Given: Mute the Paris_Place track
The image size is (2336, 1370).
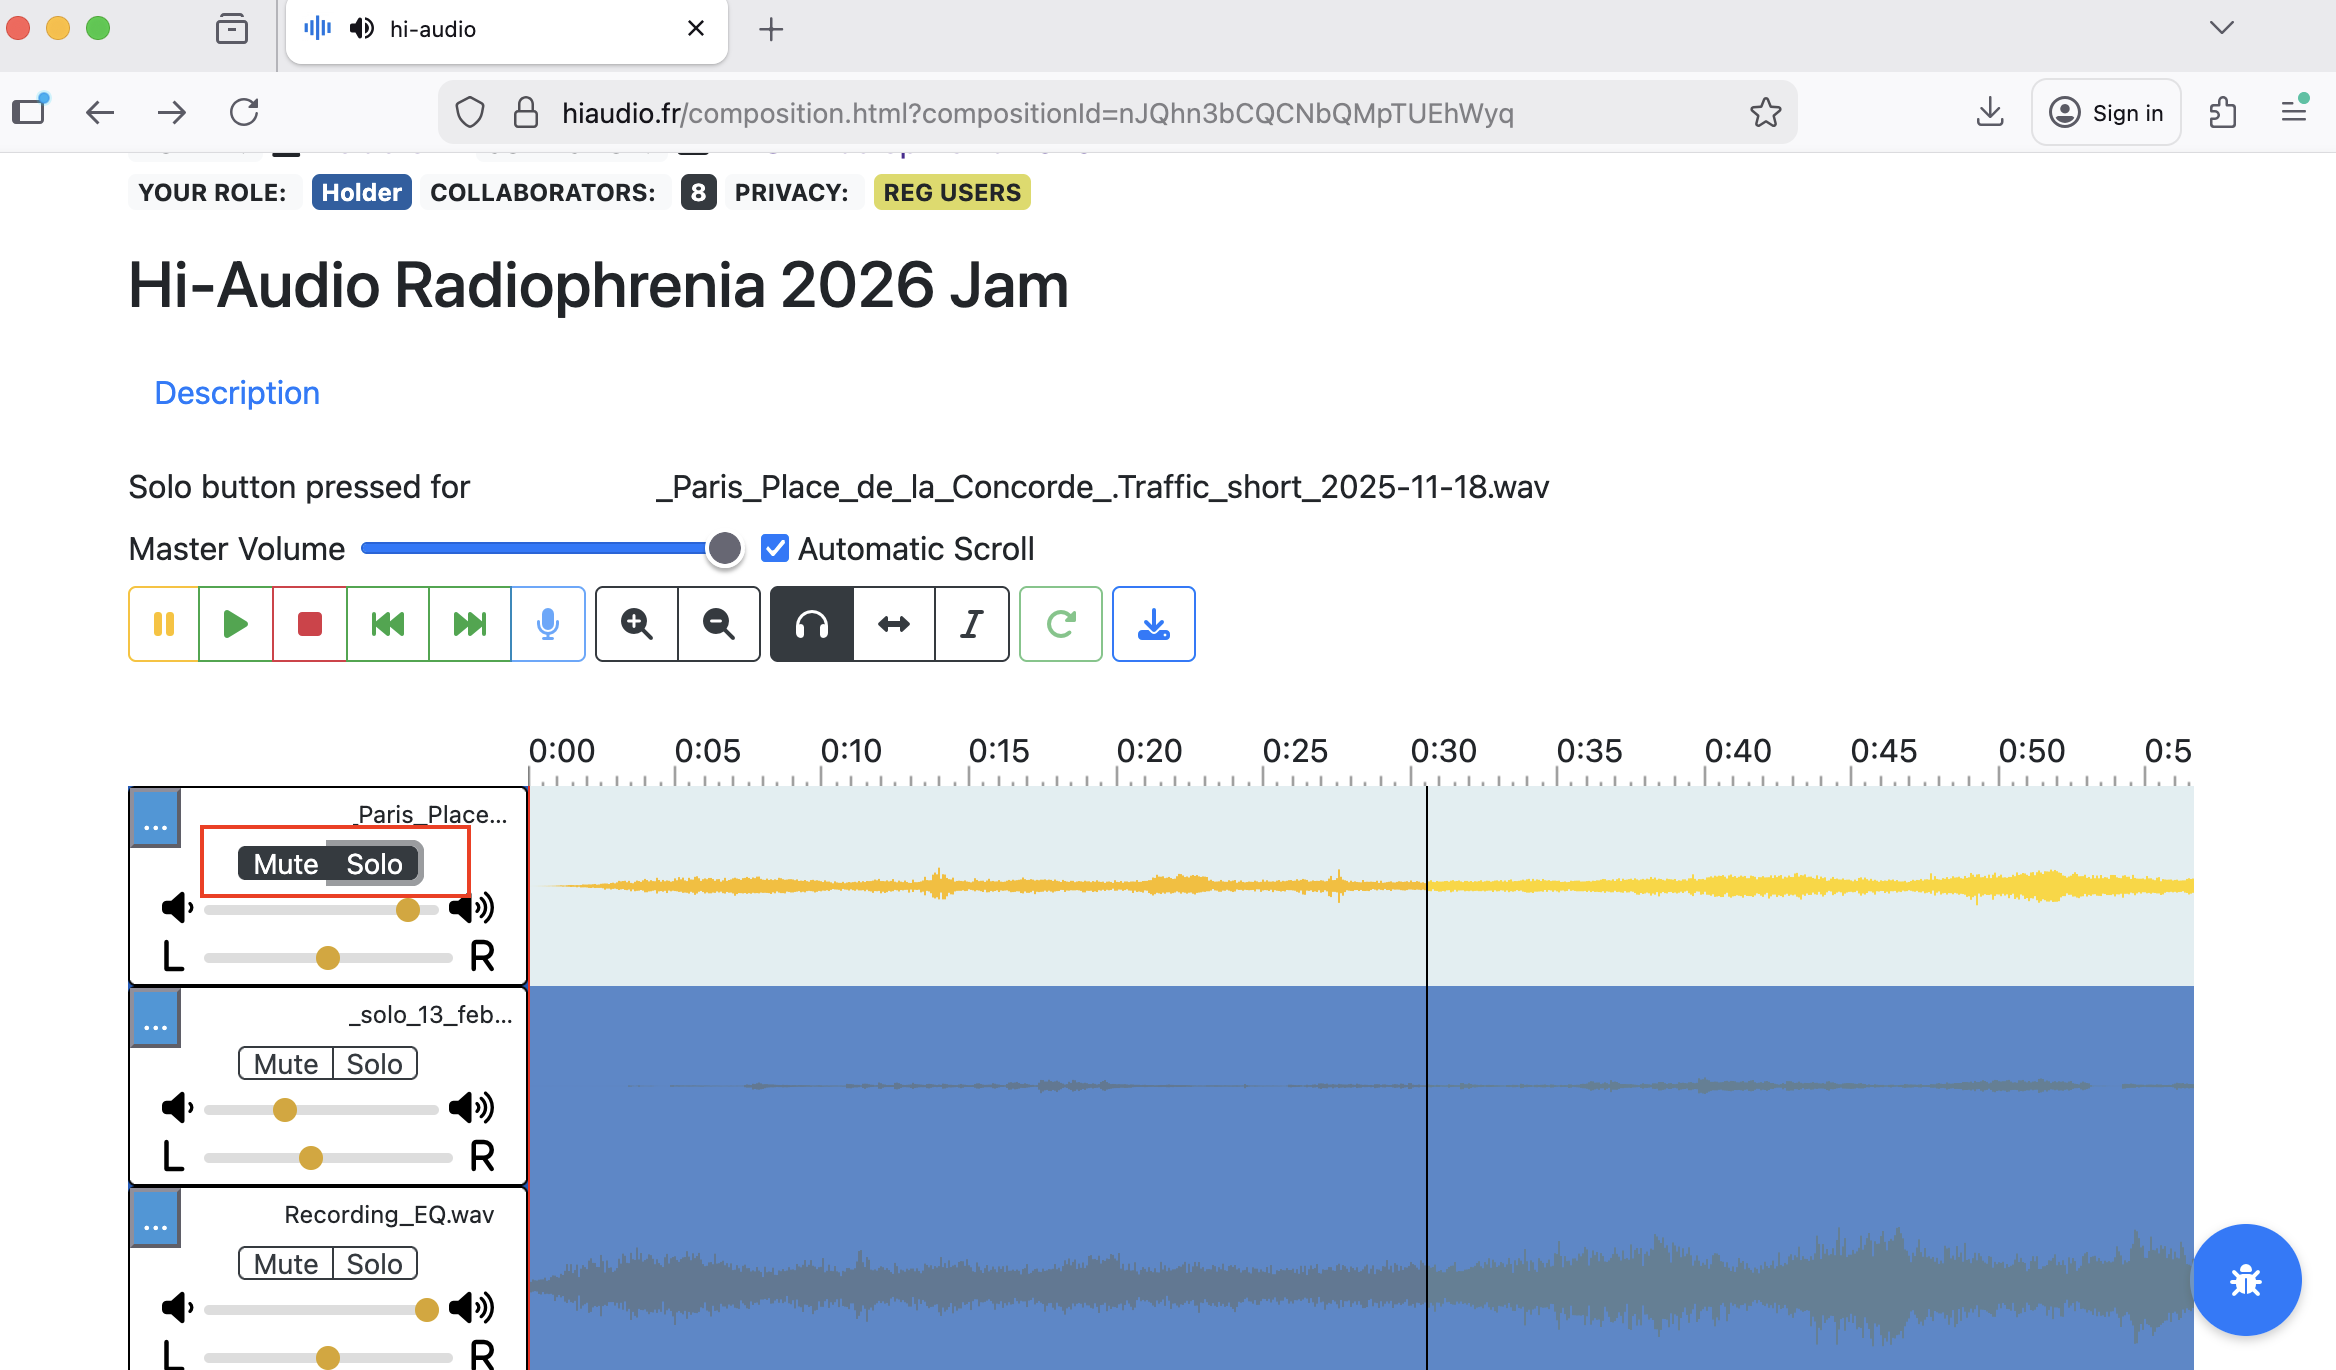Looking at the screenshot, I should 285,864.
